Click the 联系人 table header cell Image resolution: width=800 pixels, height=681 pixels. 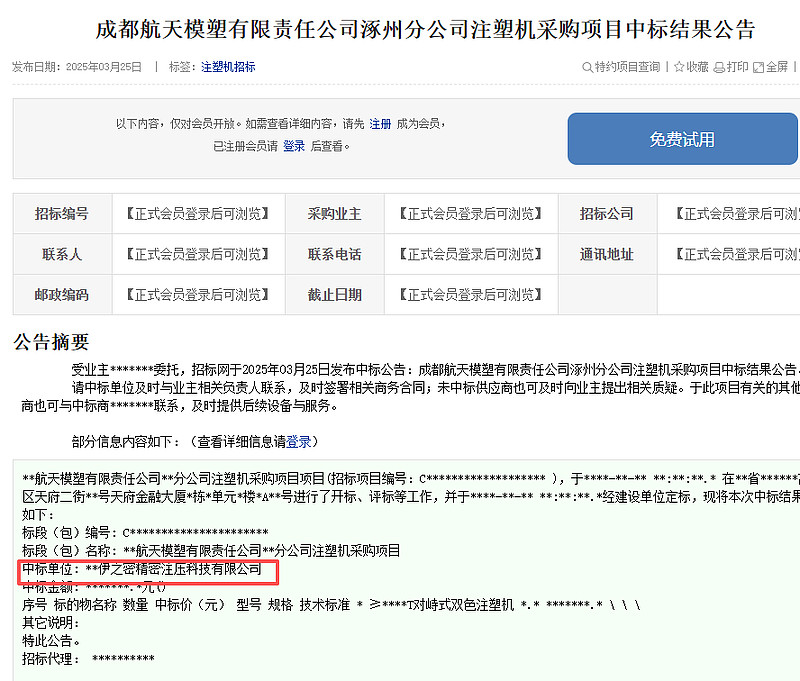tap(62, 254)
